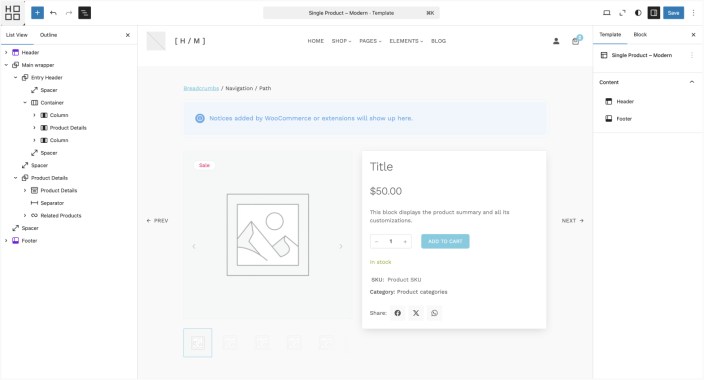Open the ELEMENTS navigation dropdown

click(406, 41)
